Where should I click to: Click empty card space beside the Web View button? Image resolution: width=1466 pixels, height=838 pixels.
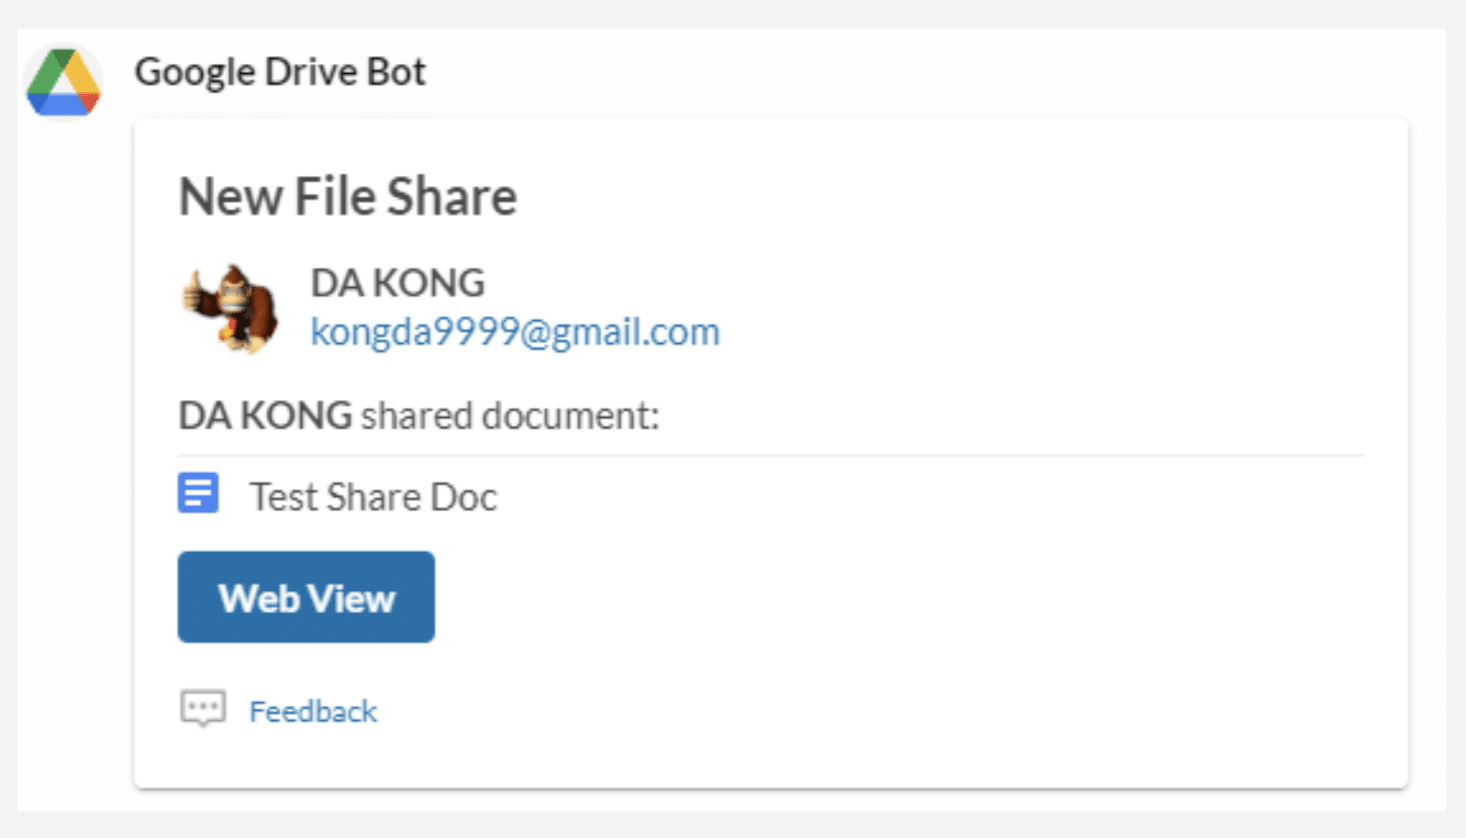pos(850,597)
